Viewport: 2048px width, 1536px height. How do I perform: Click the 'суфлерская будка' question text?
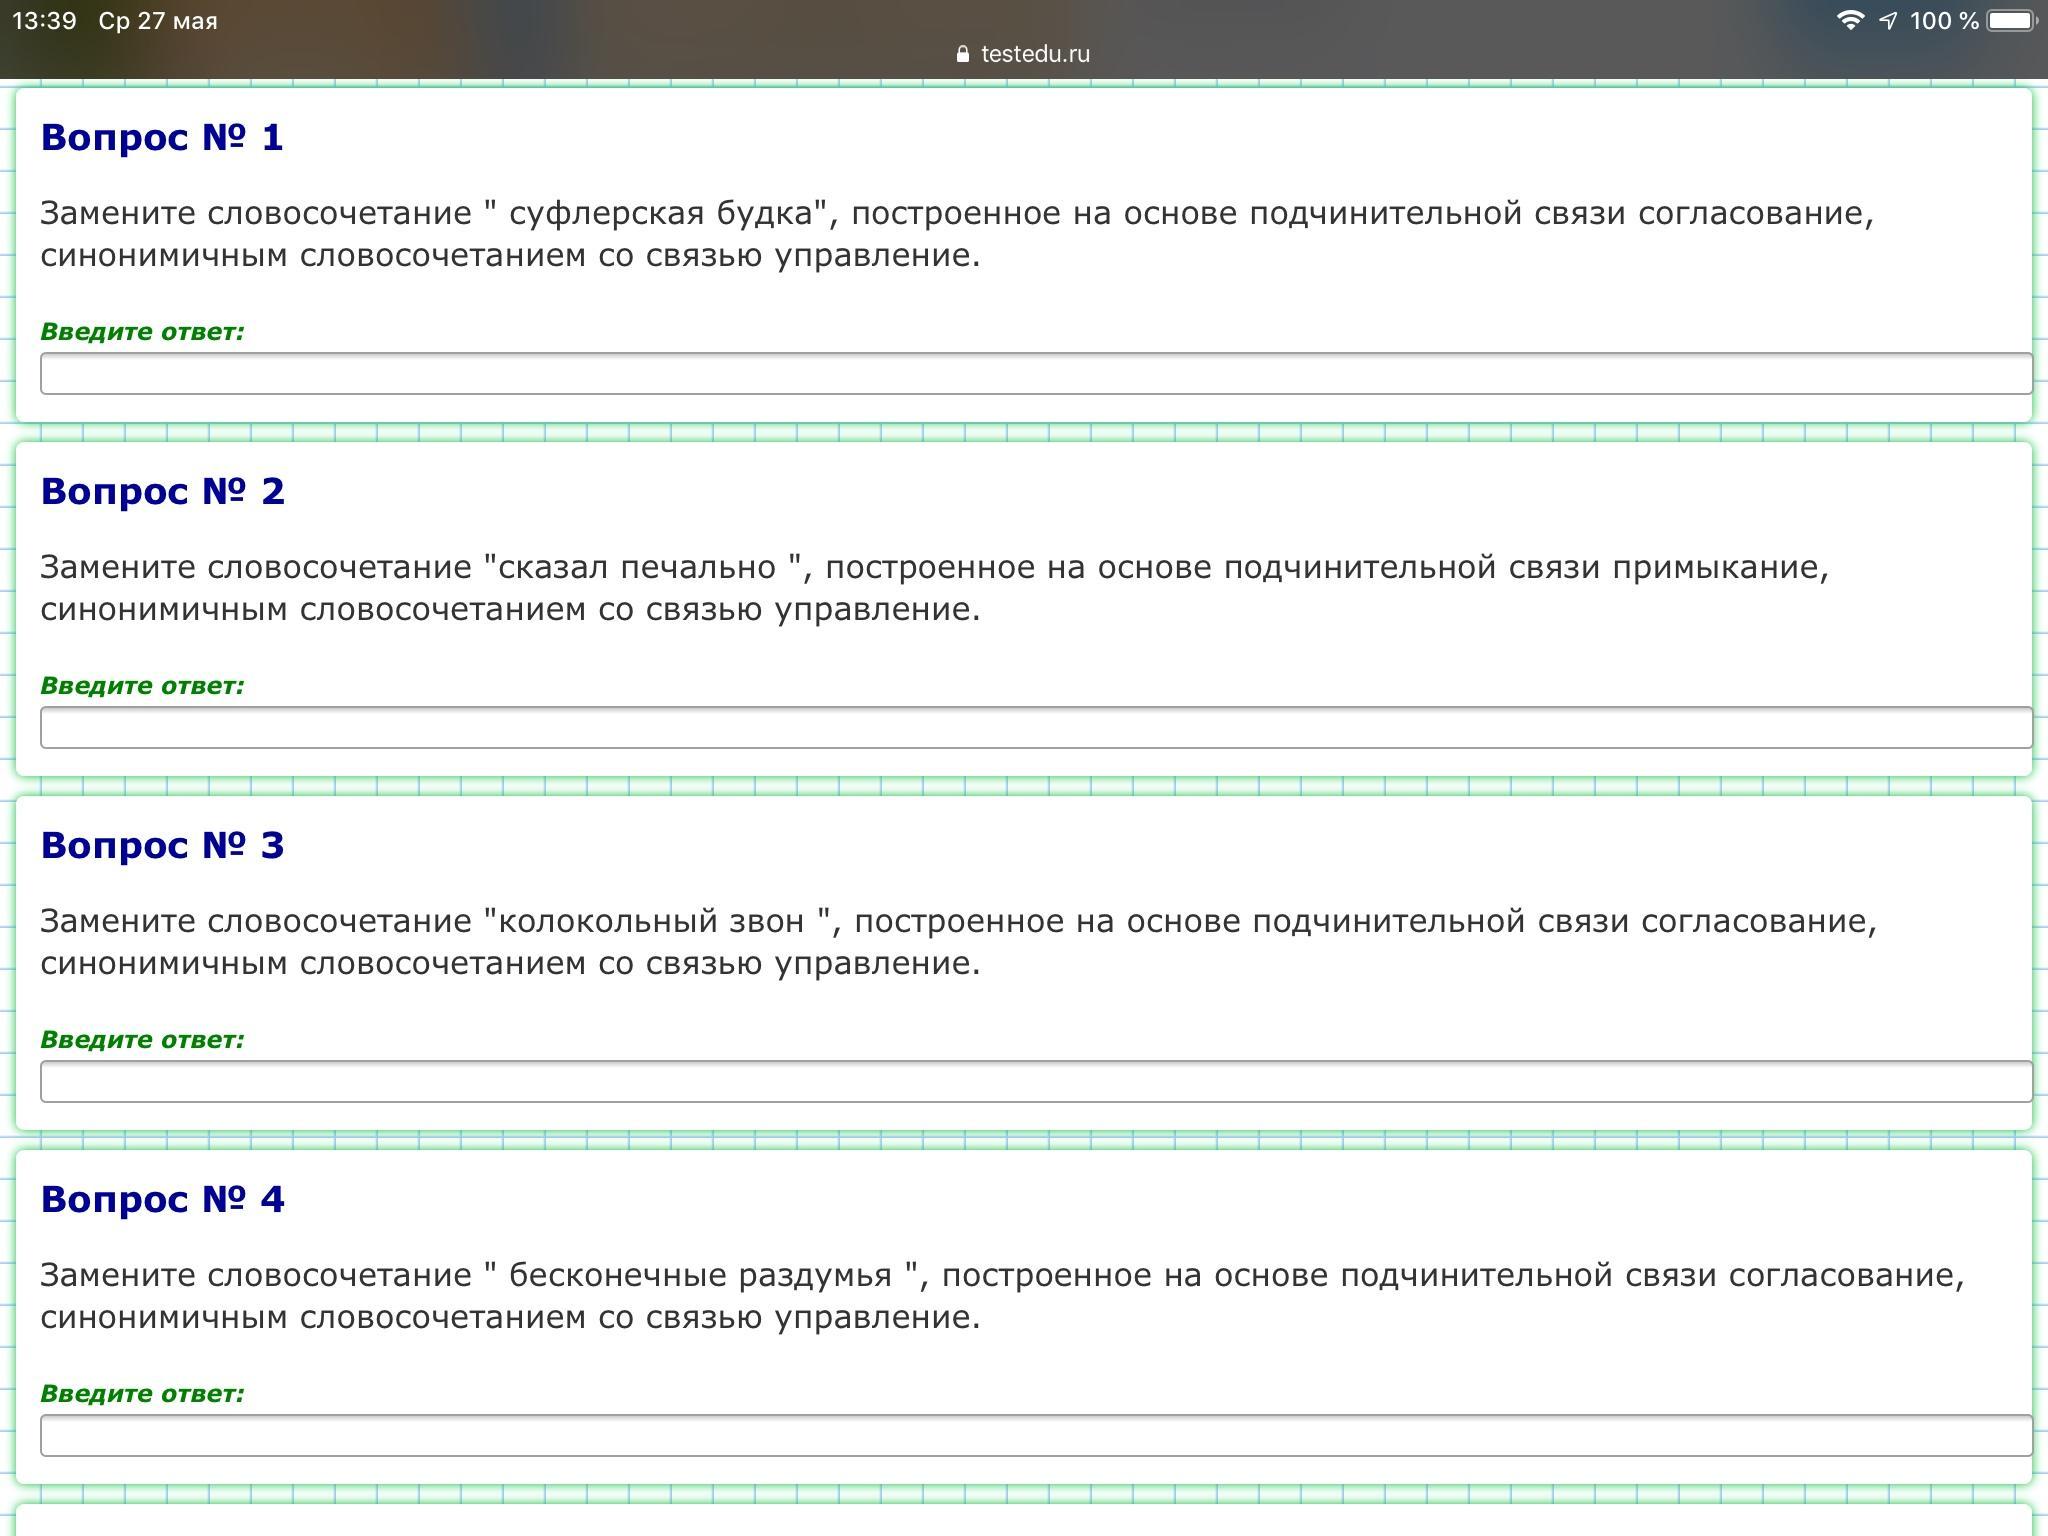[660, 213]
